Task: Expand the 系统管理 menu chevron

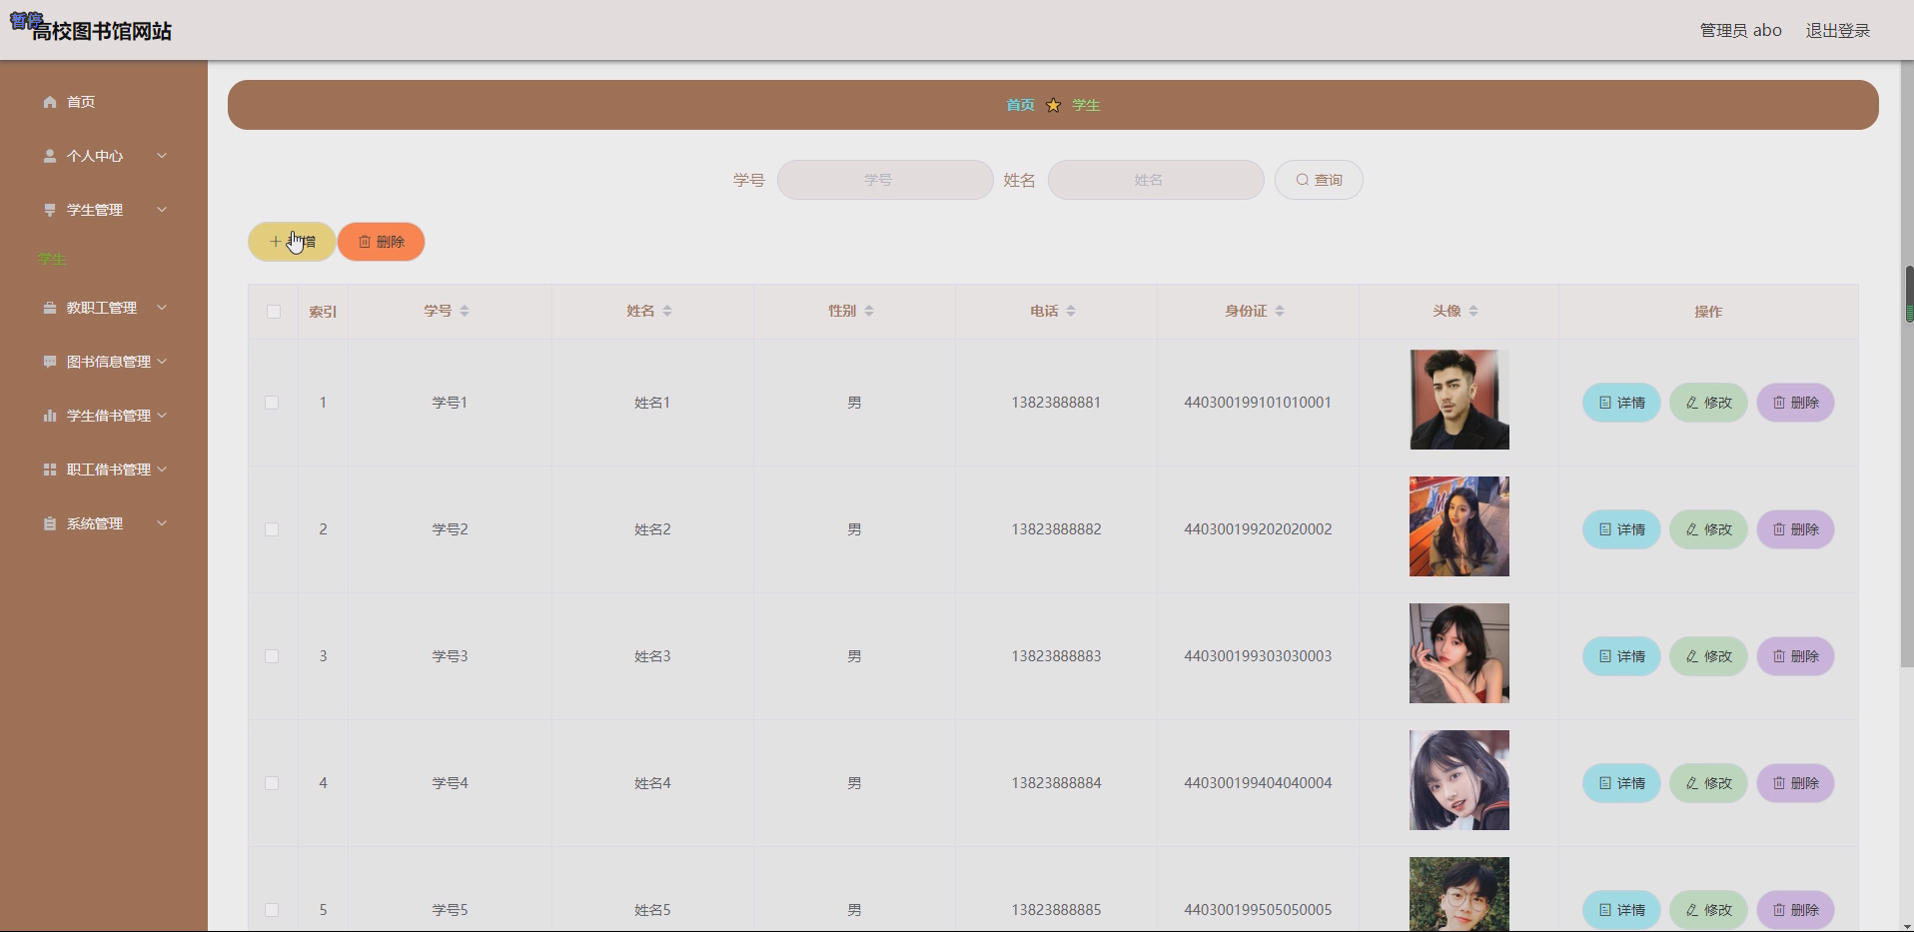Action: (x=162, y=524)
